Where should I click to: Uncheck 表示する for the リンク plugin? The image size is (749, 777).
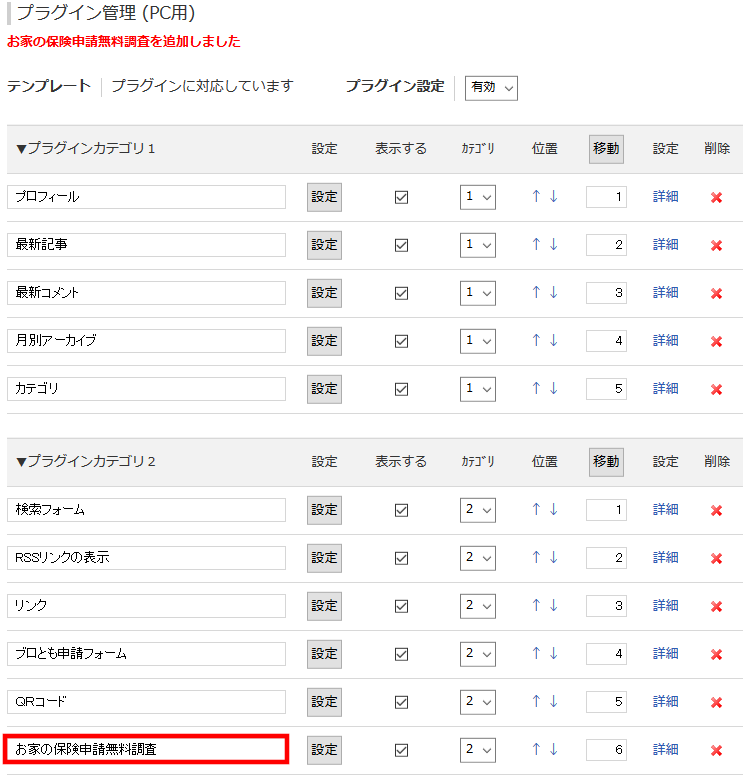(x=402, y=607)
